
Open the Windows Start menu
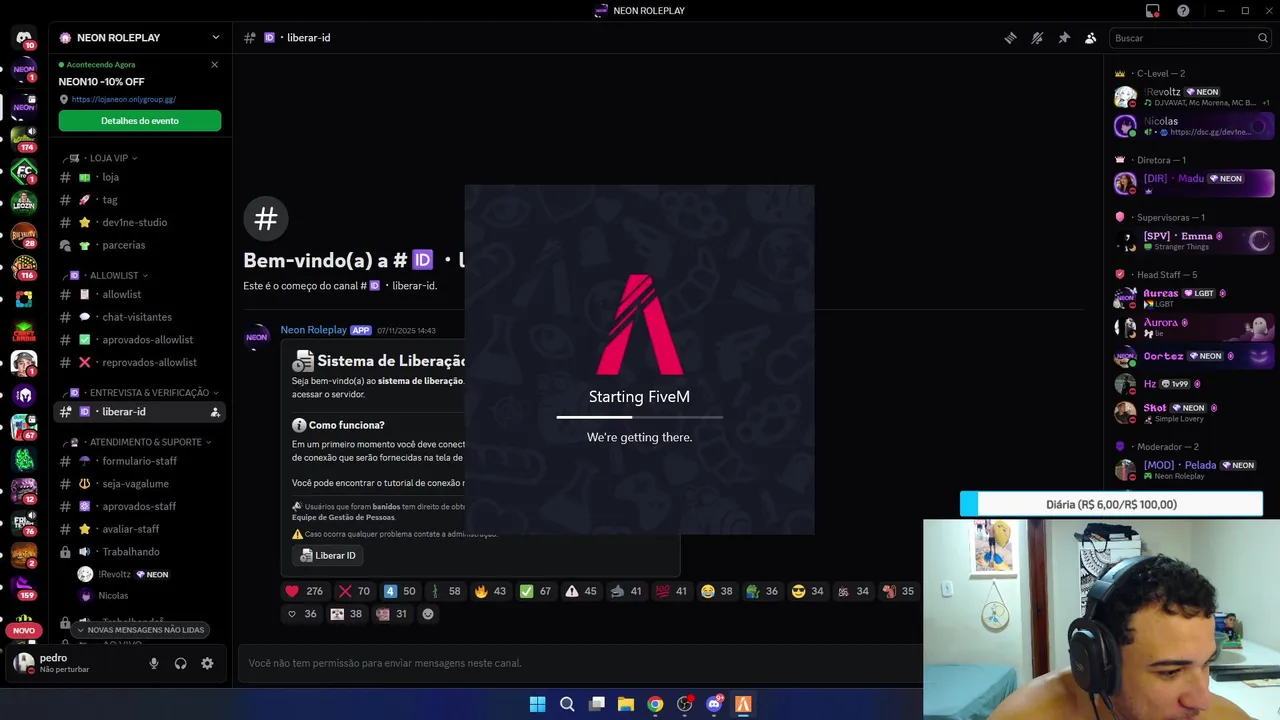pyautogui.click(x=537, y=704)
